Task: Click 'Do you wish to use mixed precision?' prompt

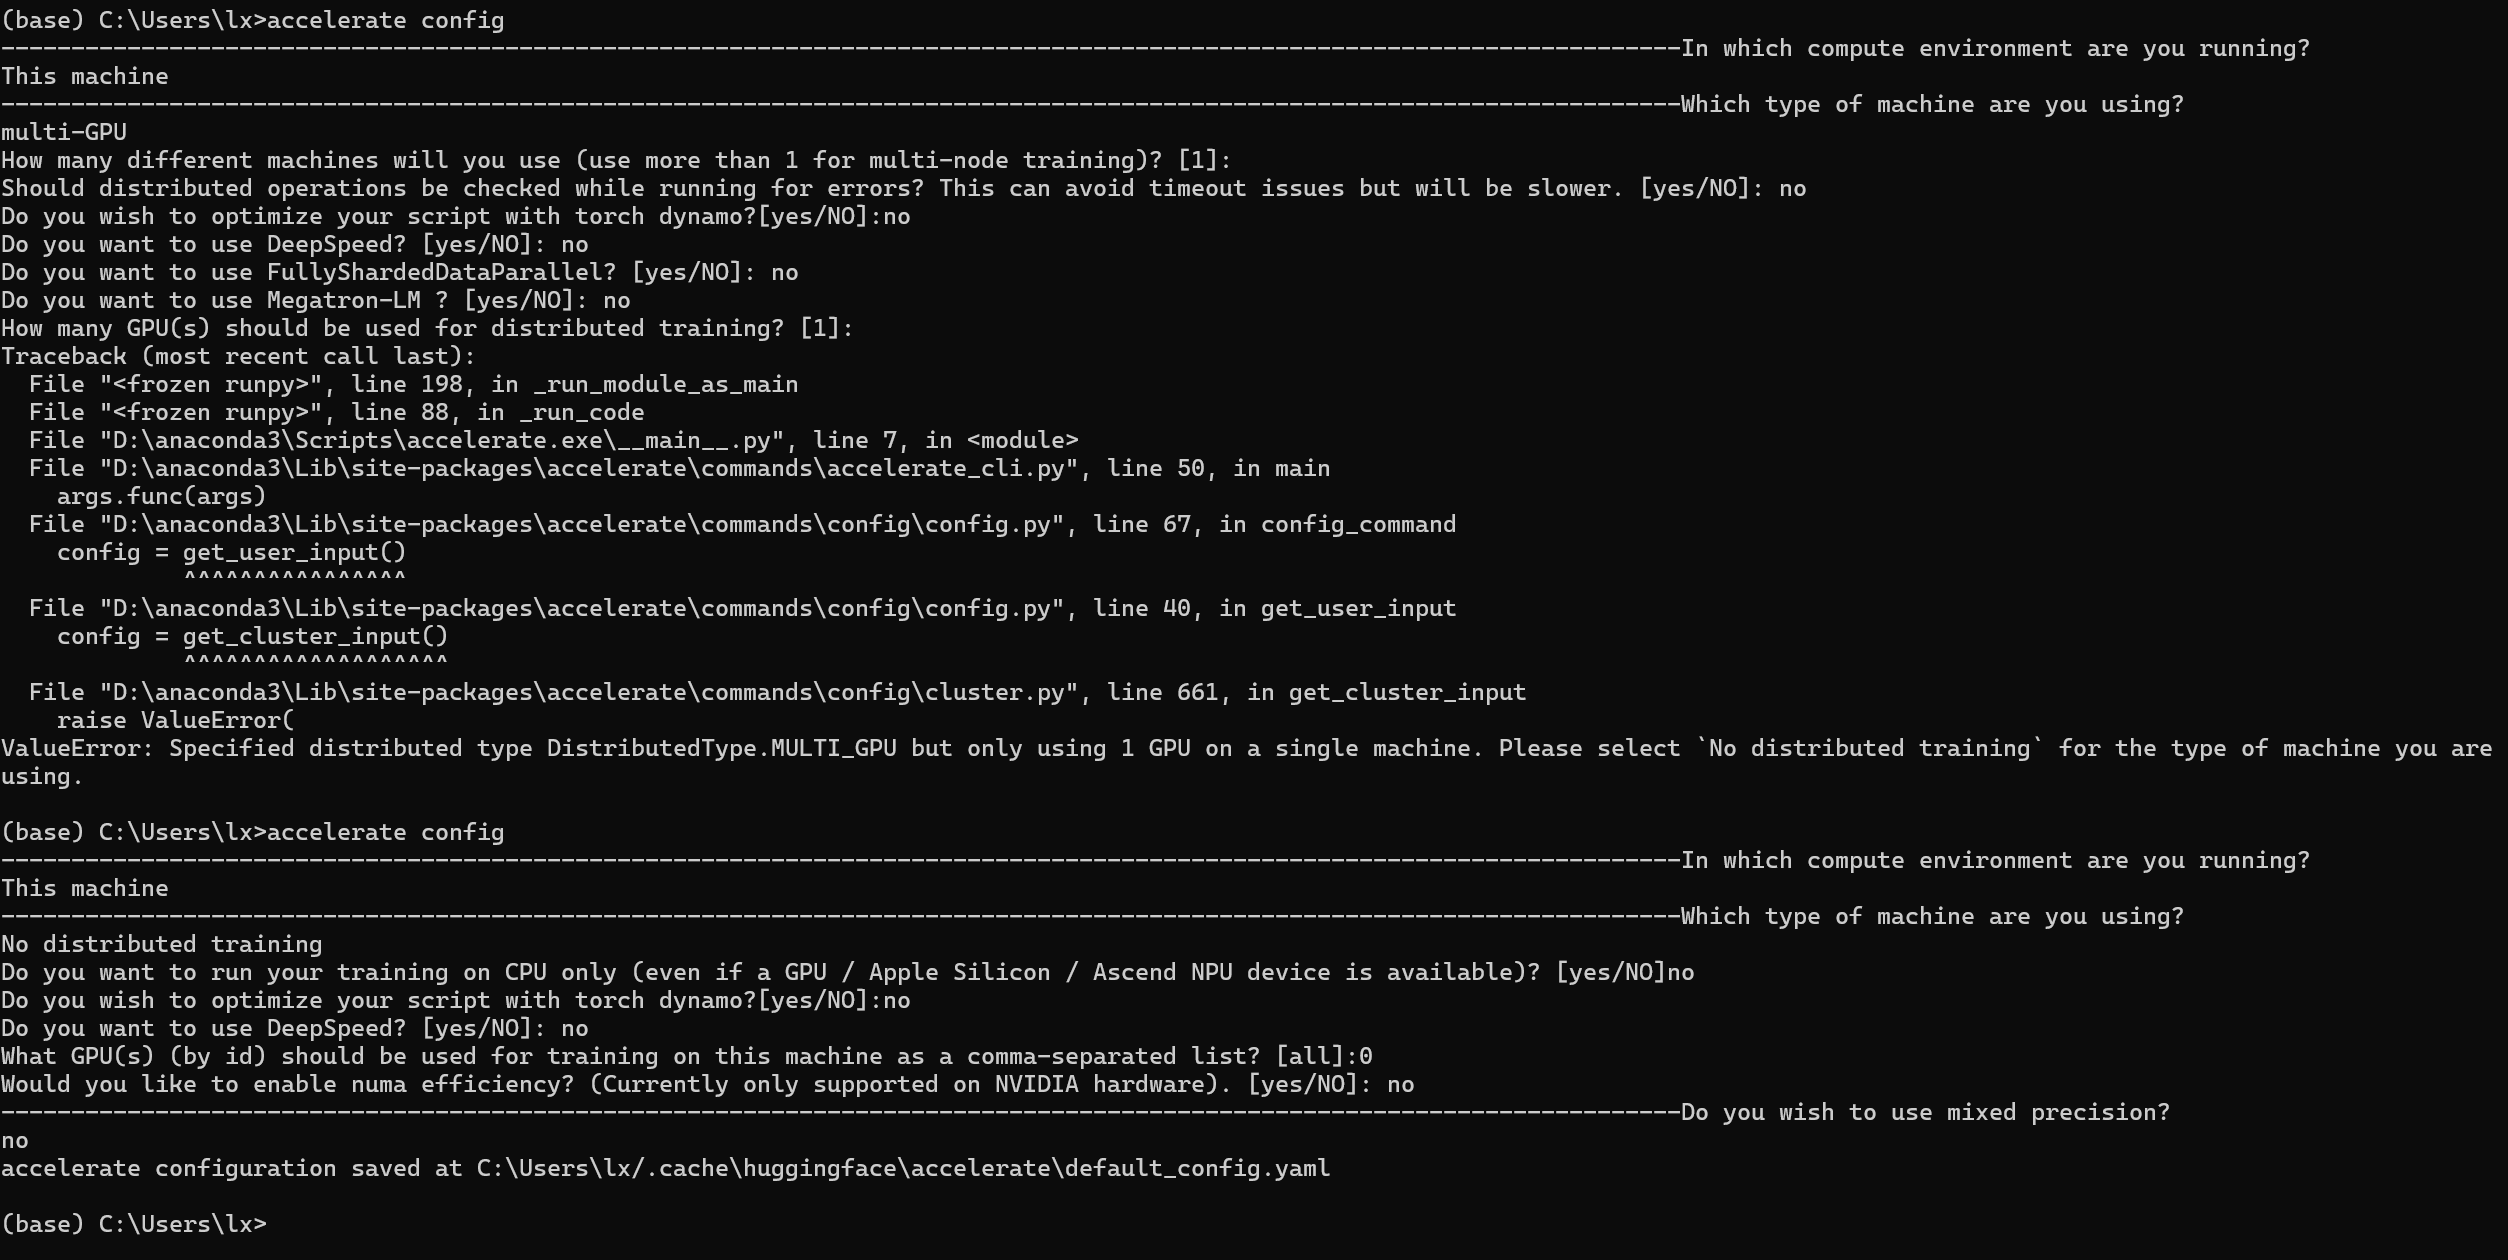Action: [x=1925, y=1112]
